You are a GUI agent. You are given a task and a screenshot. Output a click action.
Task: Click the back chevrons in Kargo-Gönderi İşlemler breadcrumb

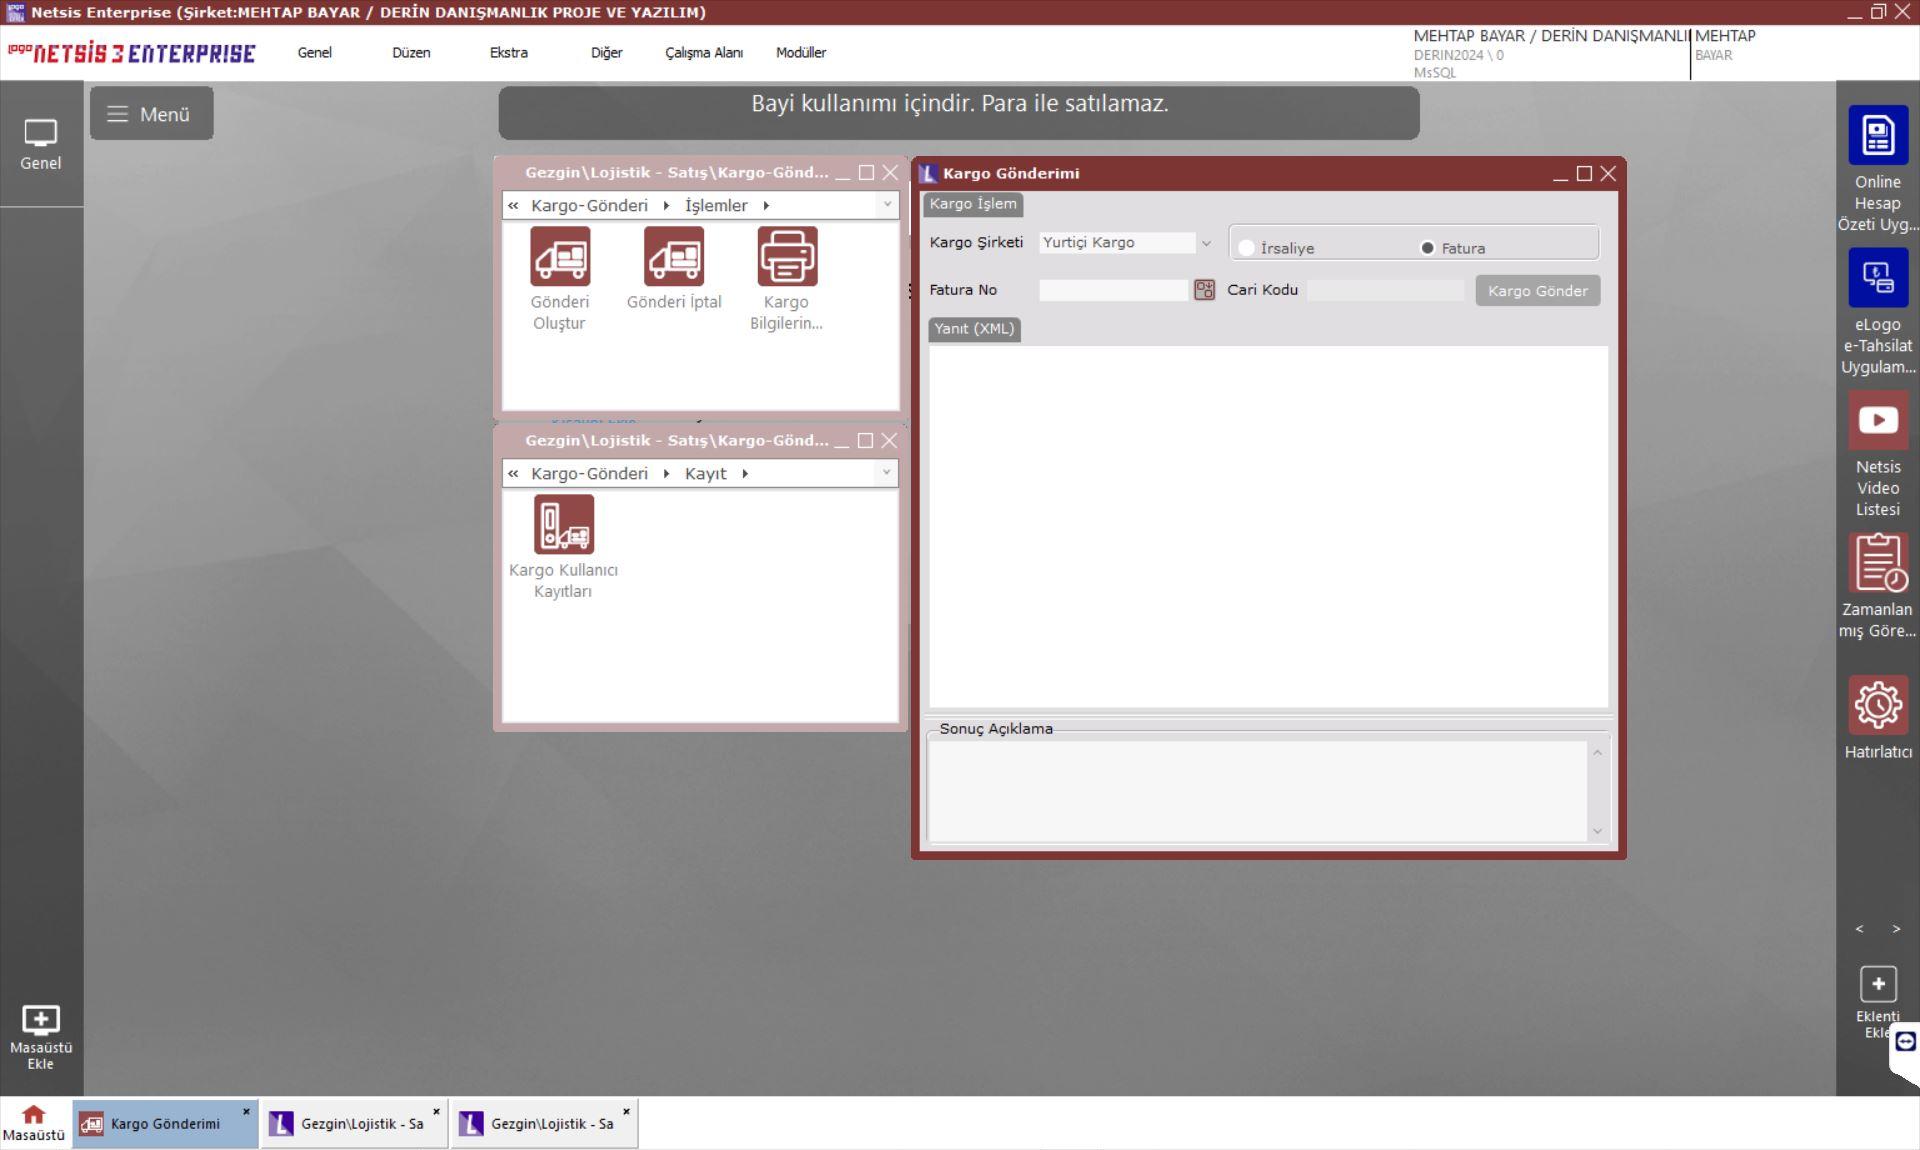[x=513, y=205]
